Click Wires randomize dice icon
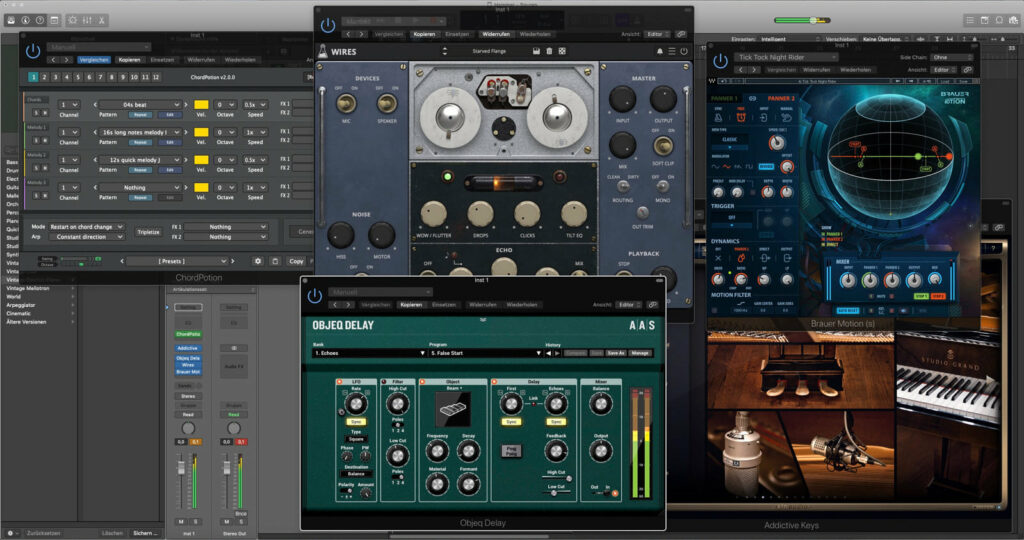Image resolution: width=1024 pixels, height=540 pixels. pos(562,51)
